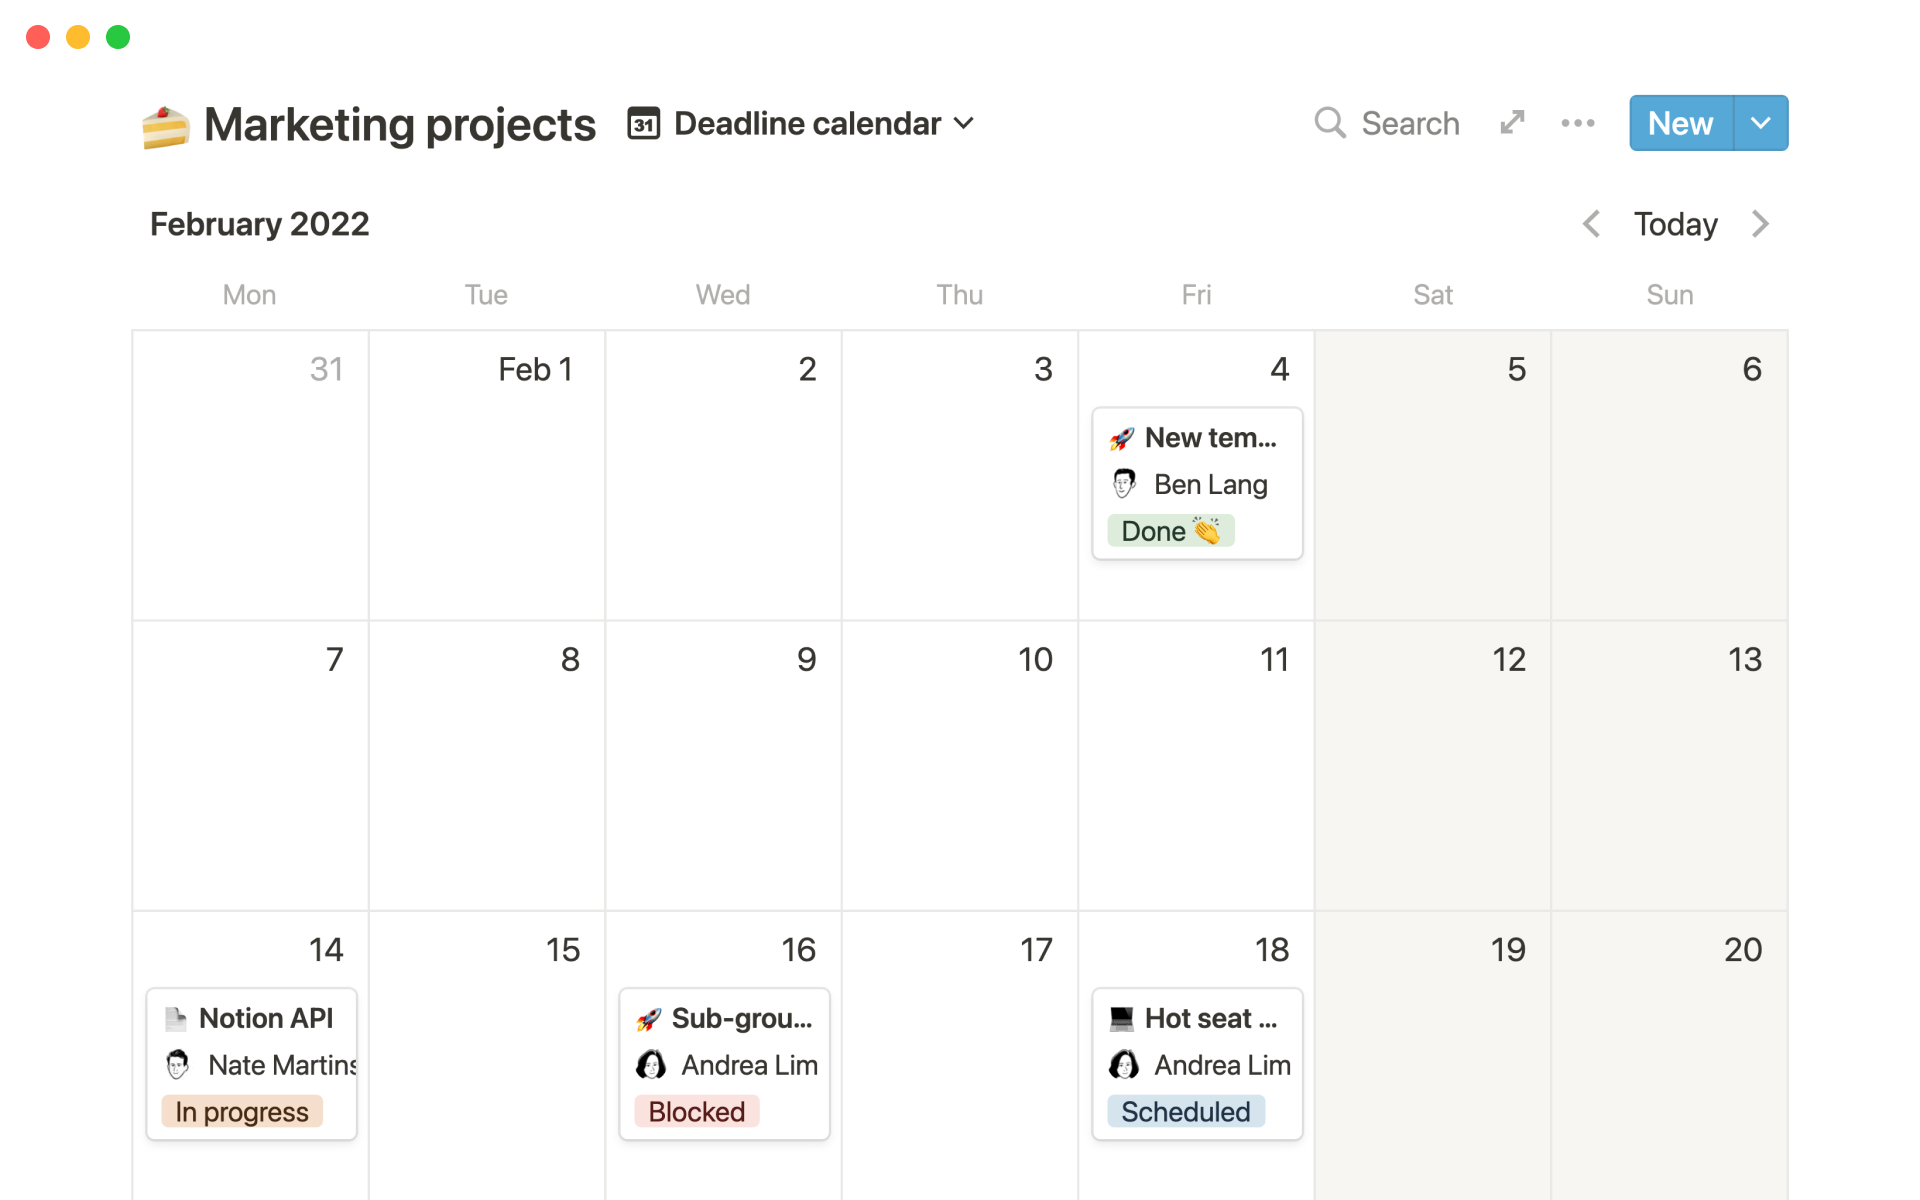Click the Mon column header

pos(250,294)
